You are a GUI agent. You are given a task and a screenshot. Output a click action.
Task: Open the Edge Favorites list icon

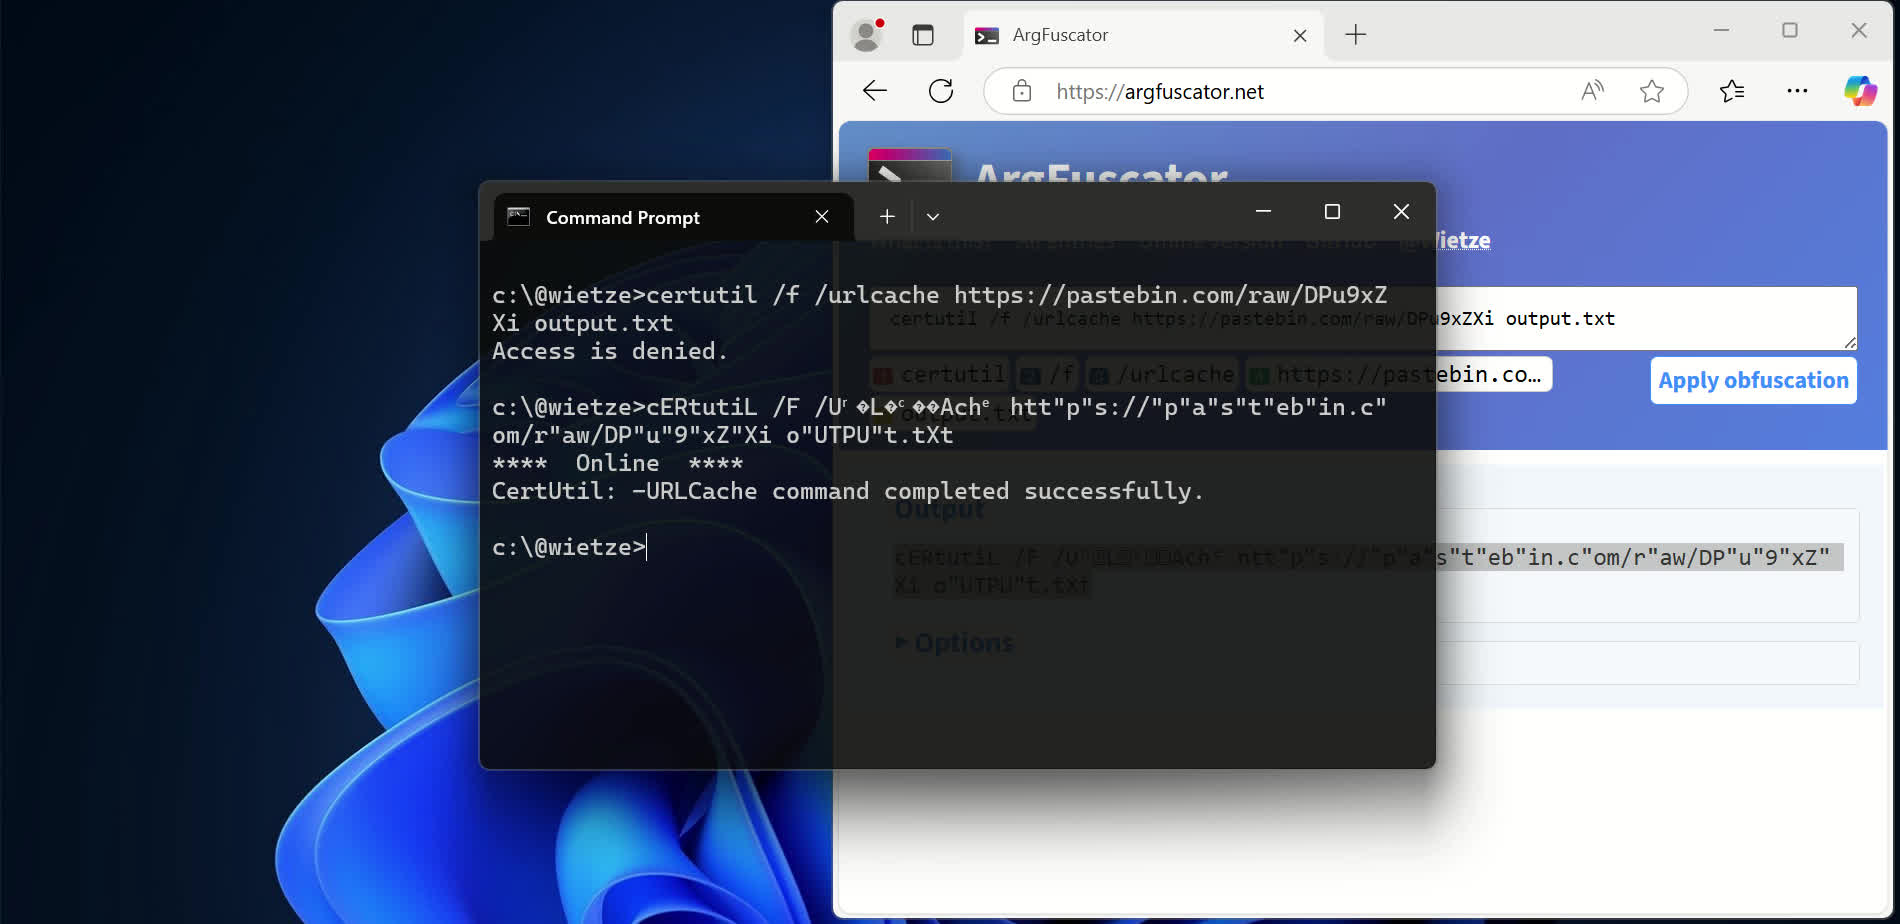click(1732, 91)
